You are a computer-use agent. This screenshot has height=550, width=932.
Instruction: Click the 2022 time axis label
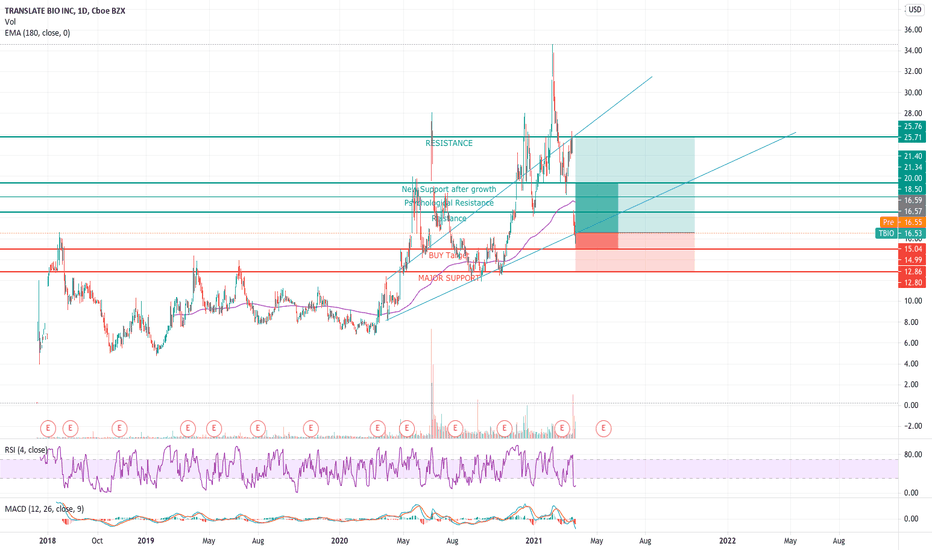pos(728,540)
